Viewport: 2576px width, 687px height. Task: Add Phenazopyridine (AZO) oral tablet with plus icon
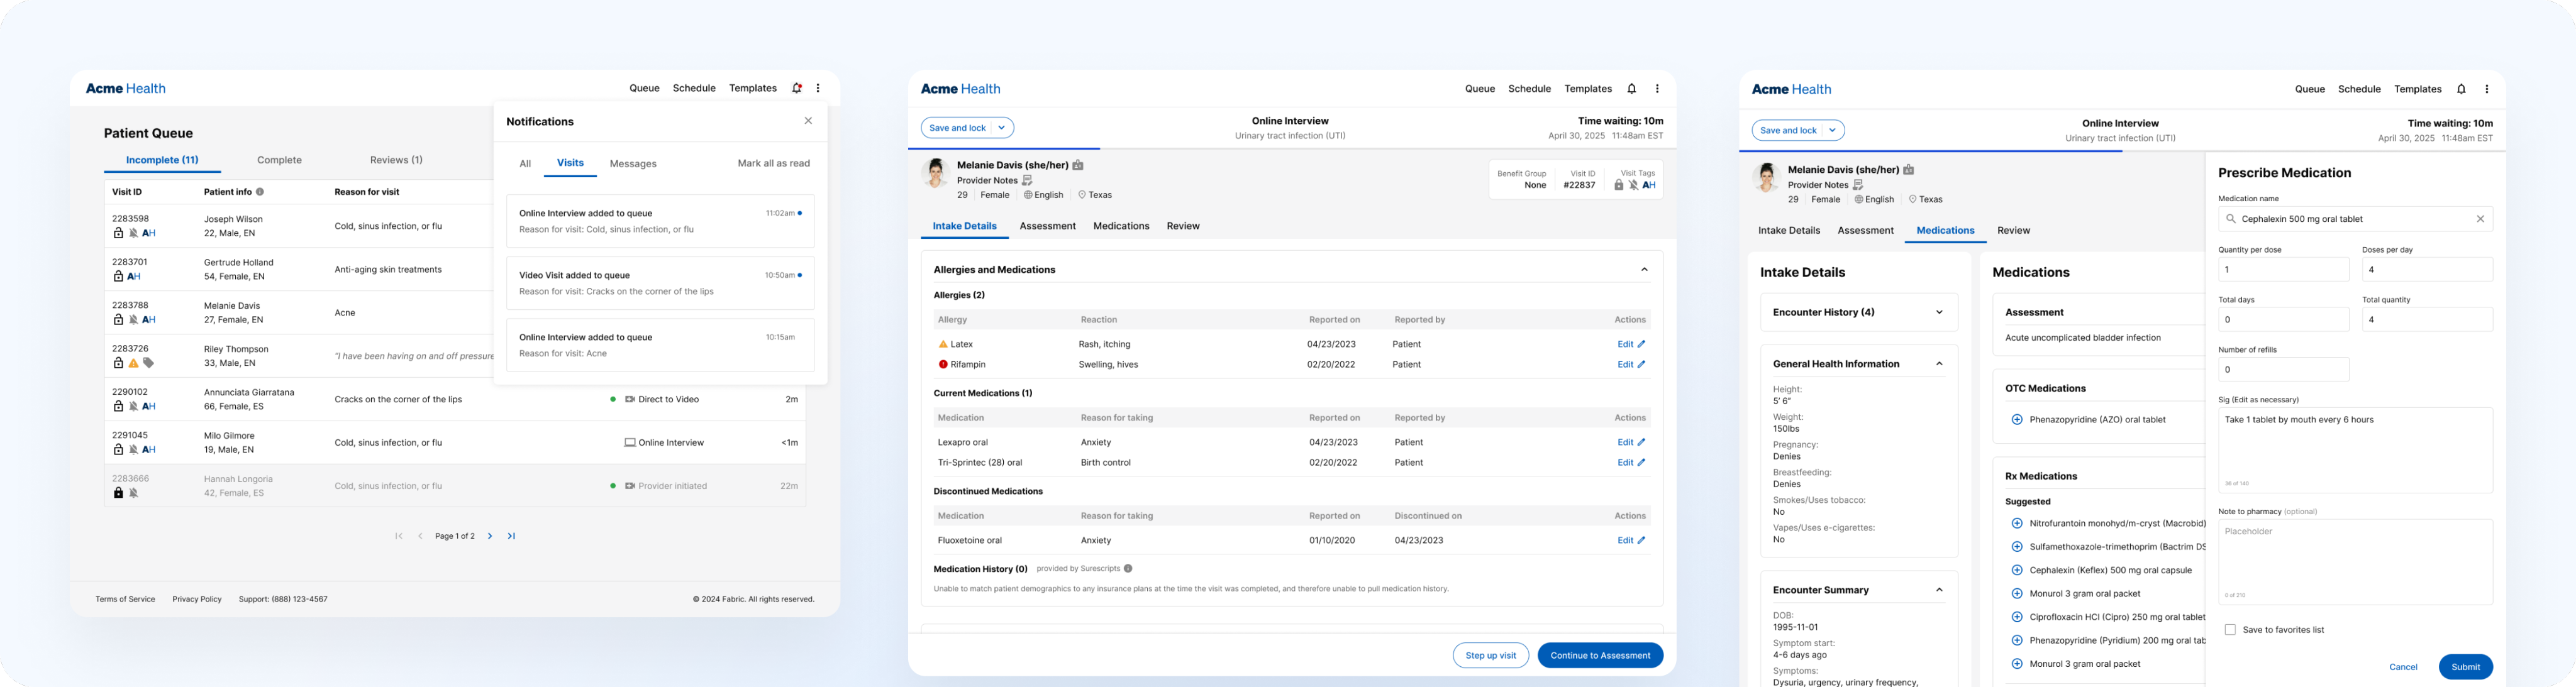(2017, 420)
